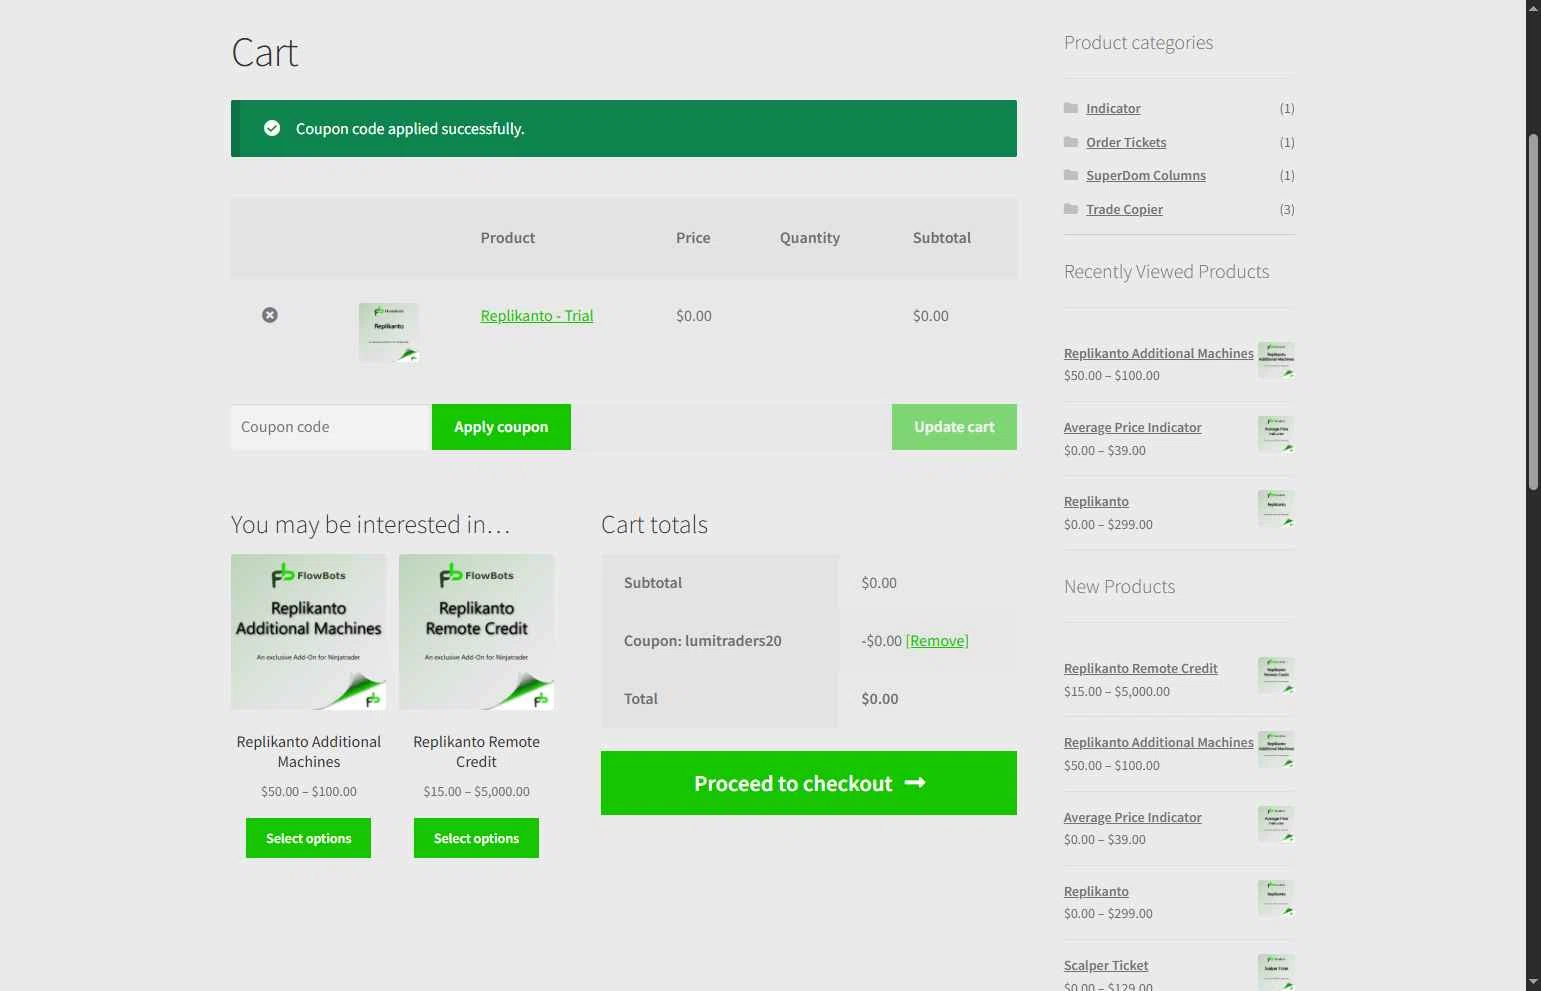Click the 'Coupon: lumitraders20' label

[x=702, y=641]
